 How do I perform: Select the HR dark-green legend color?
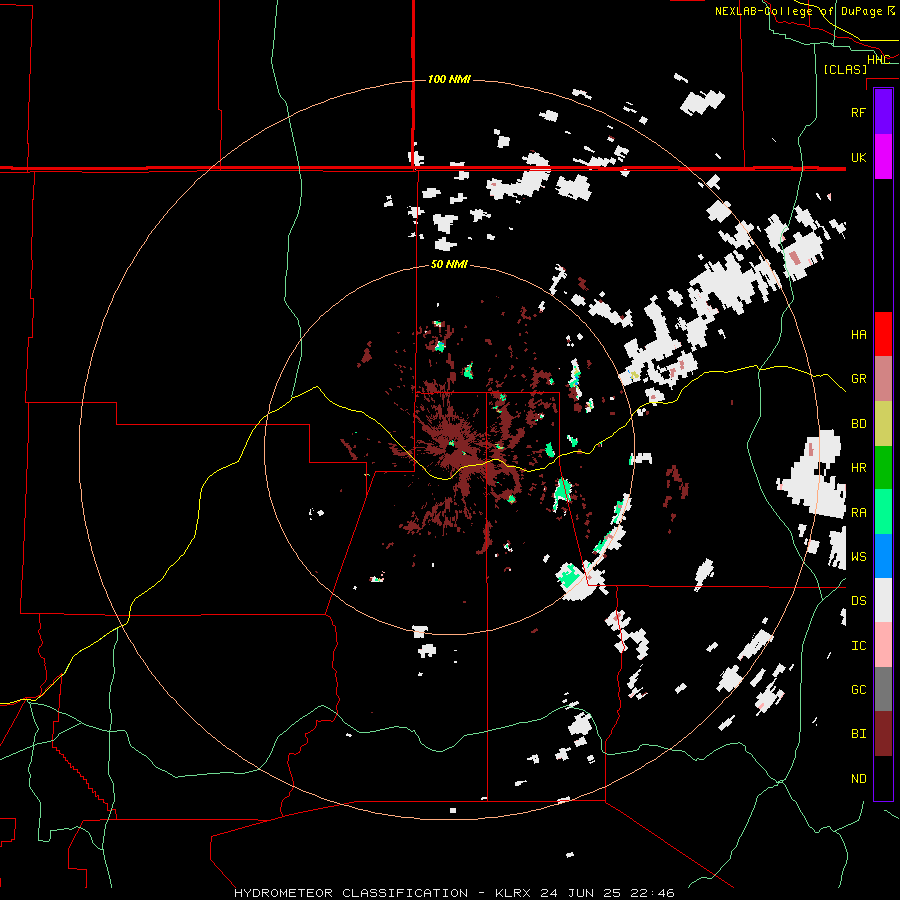coord(883,468)
